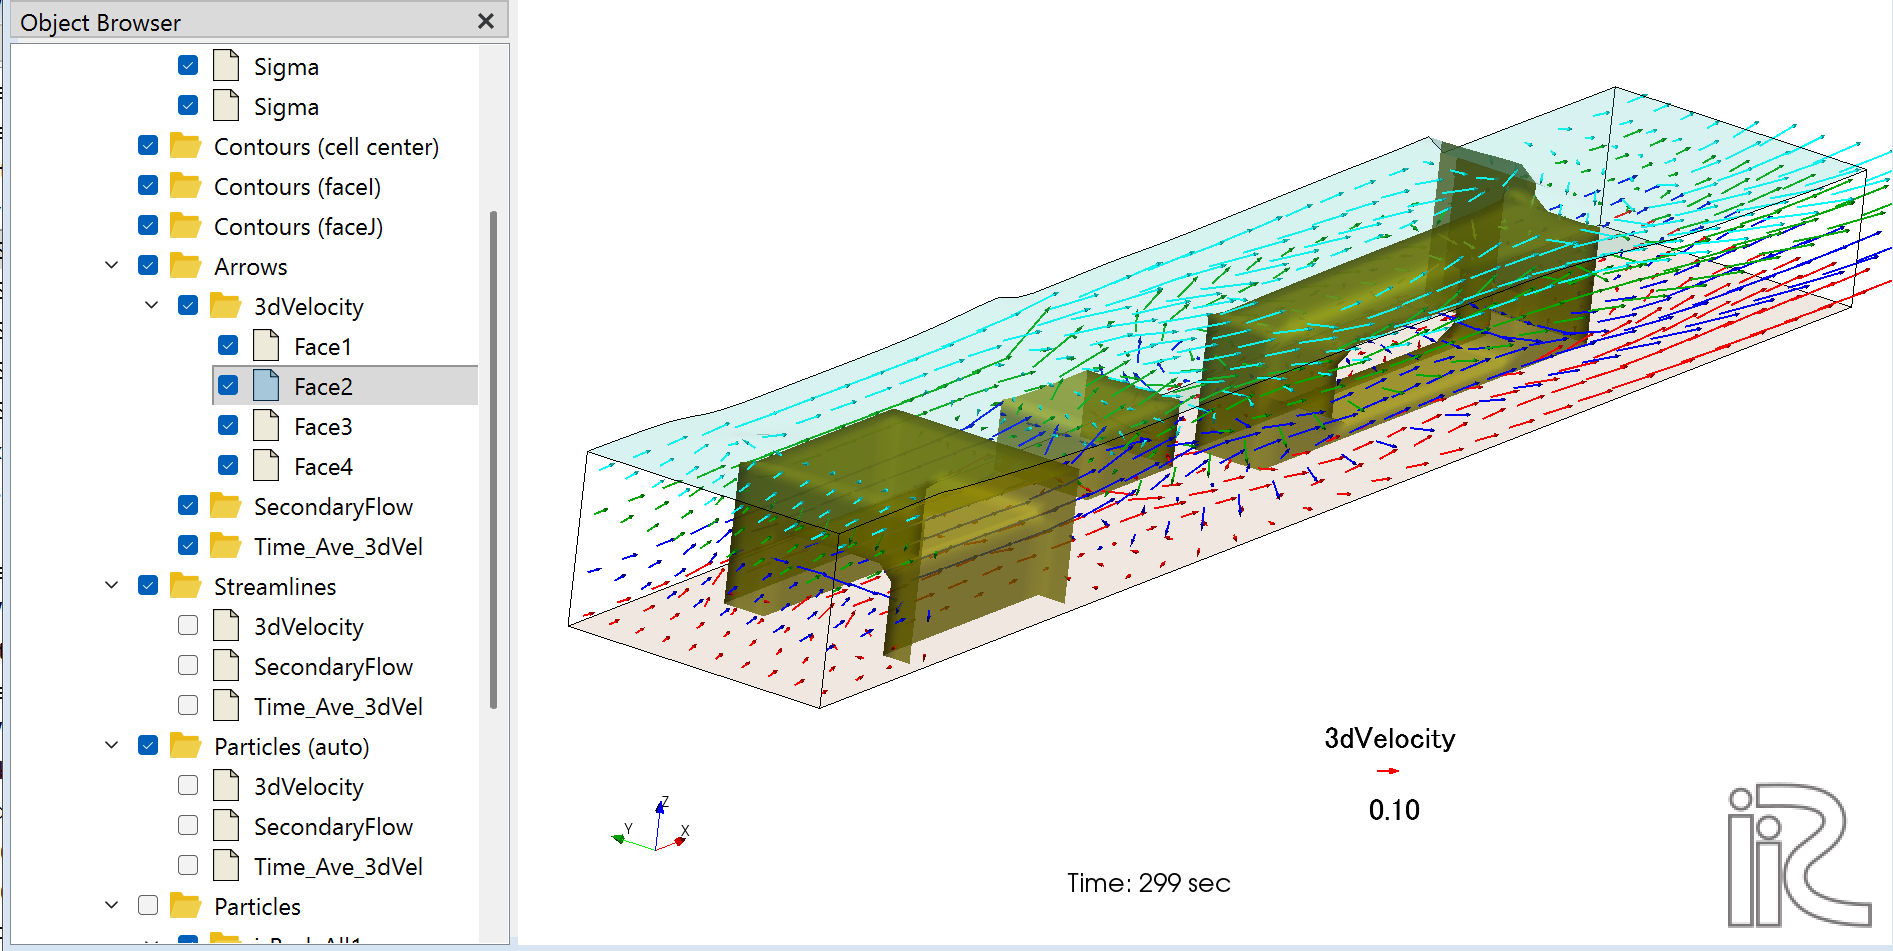The height and width of the screenshot is (951, 1893).
Task: Click the Particles folder icon
Action: tap(185, 905)
